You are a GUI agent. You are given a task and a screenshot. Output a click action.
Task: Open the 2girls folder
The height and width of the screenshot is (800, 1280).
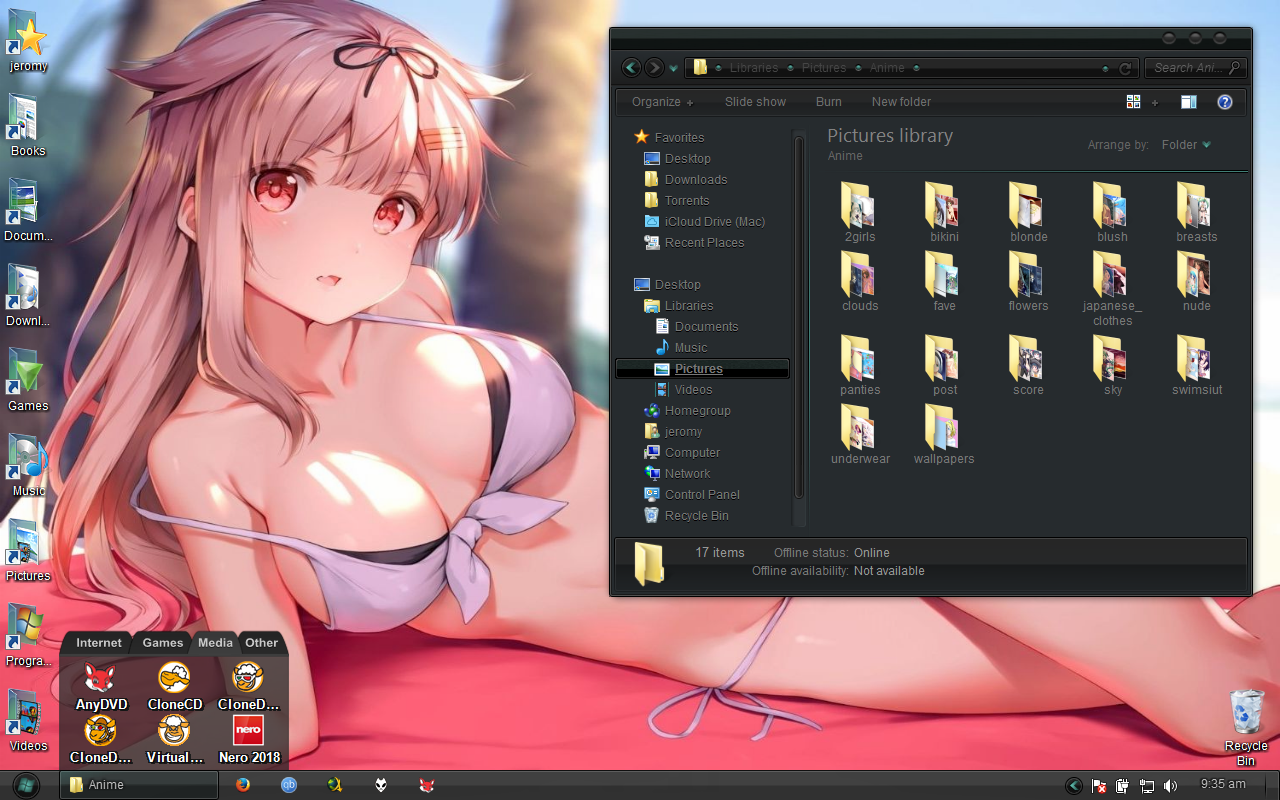tap(860, 213)
